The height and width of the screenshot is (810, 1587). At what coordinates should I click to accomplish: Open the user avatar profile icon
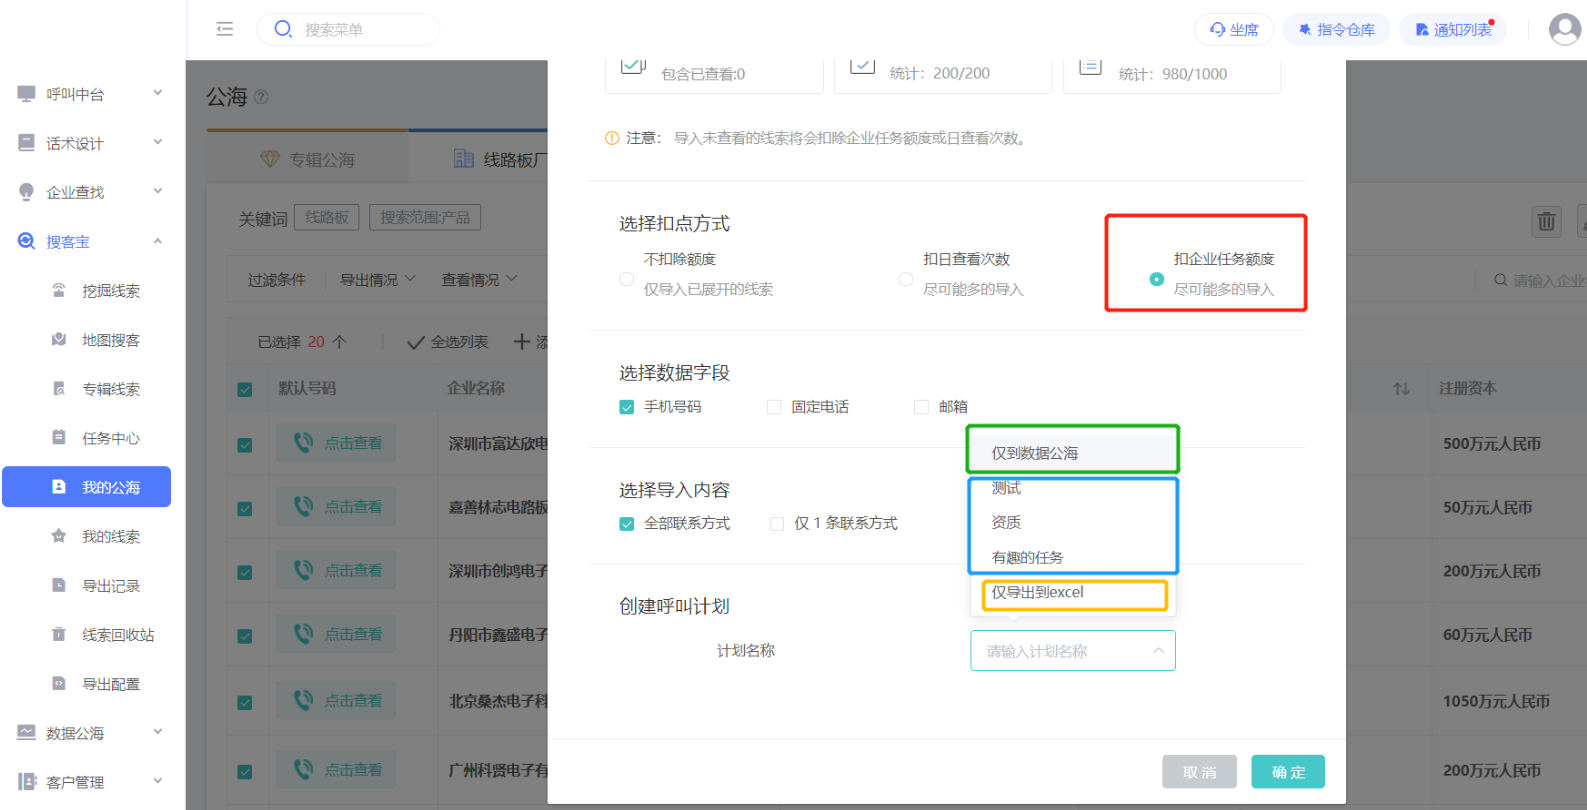pos(1564,29)
